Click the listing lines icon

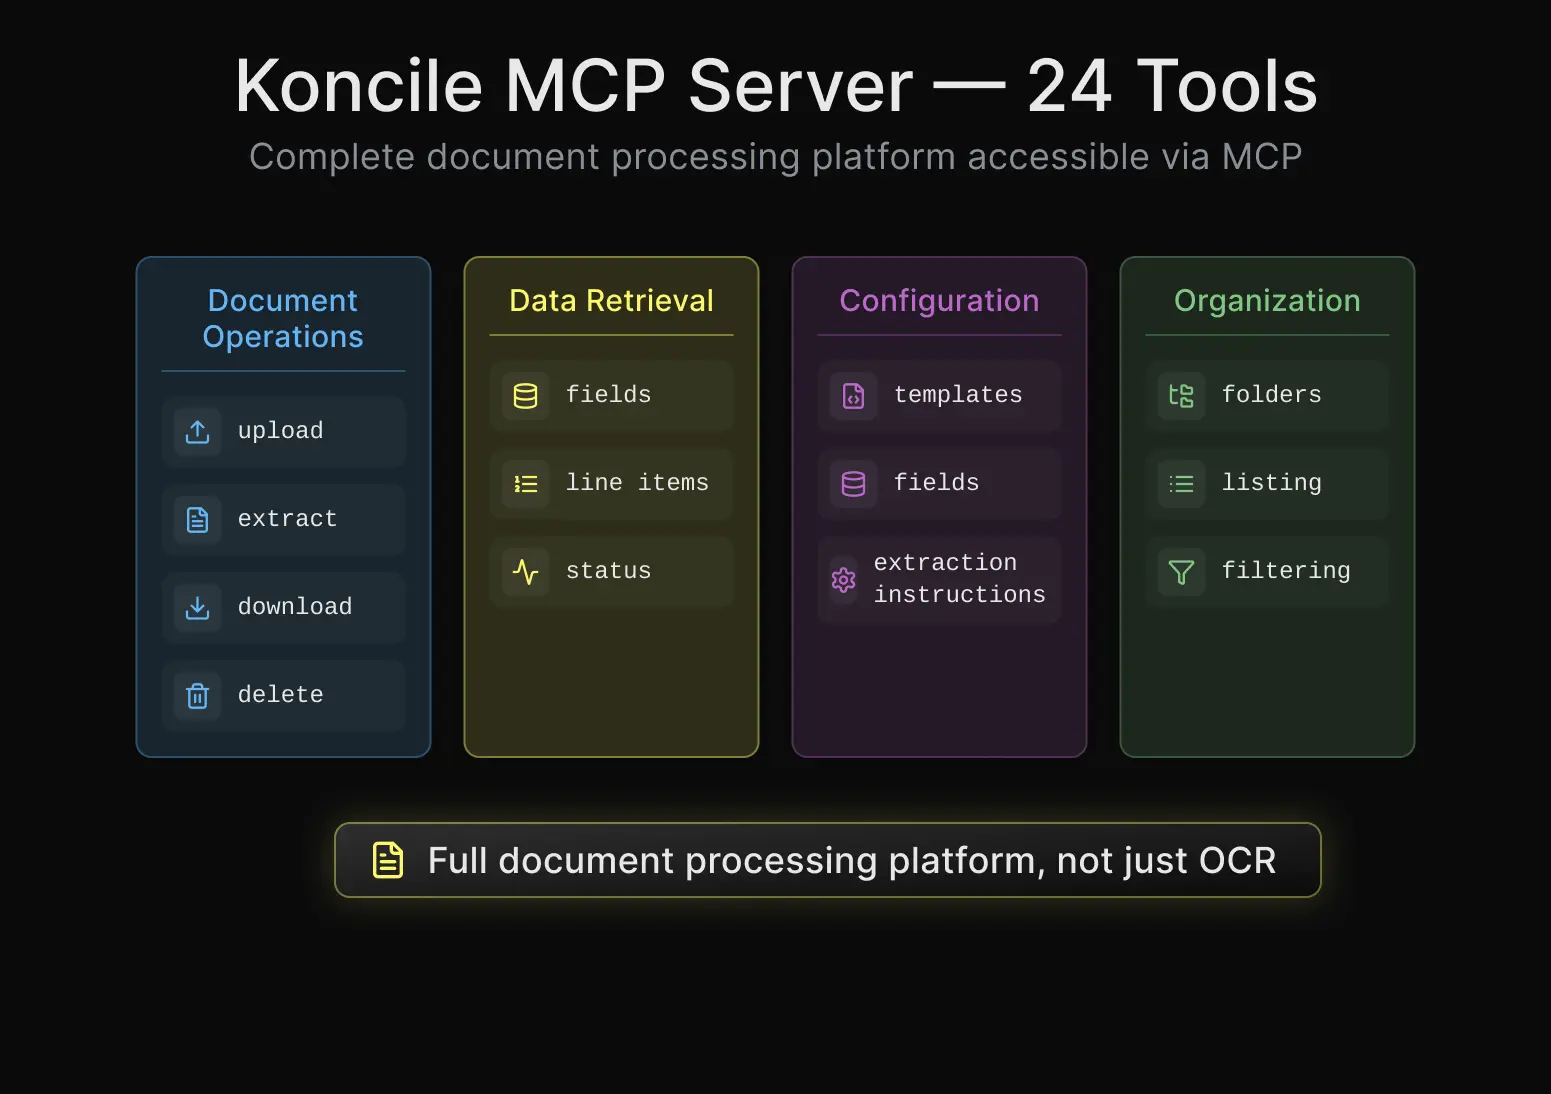tap(1182, 484)
